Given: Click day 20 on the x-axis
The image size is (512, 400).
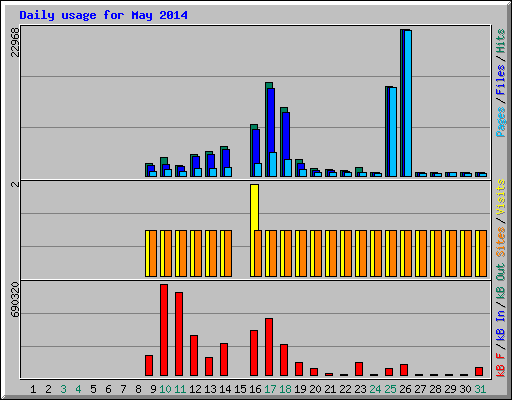Looking at the screenshot, I should tap(315, 389).
